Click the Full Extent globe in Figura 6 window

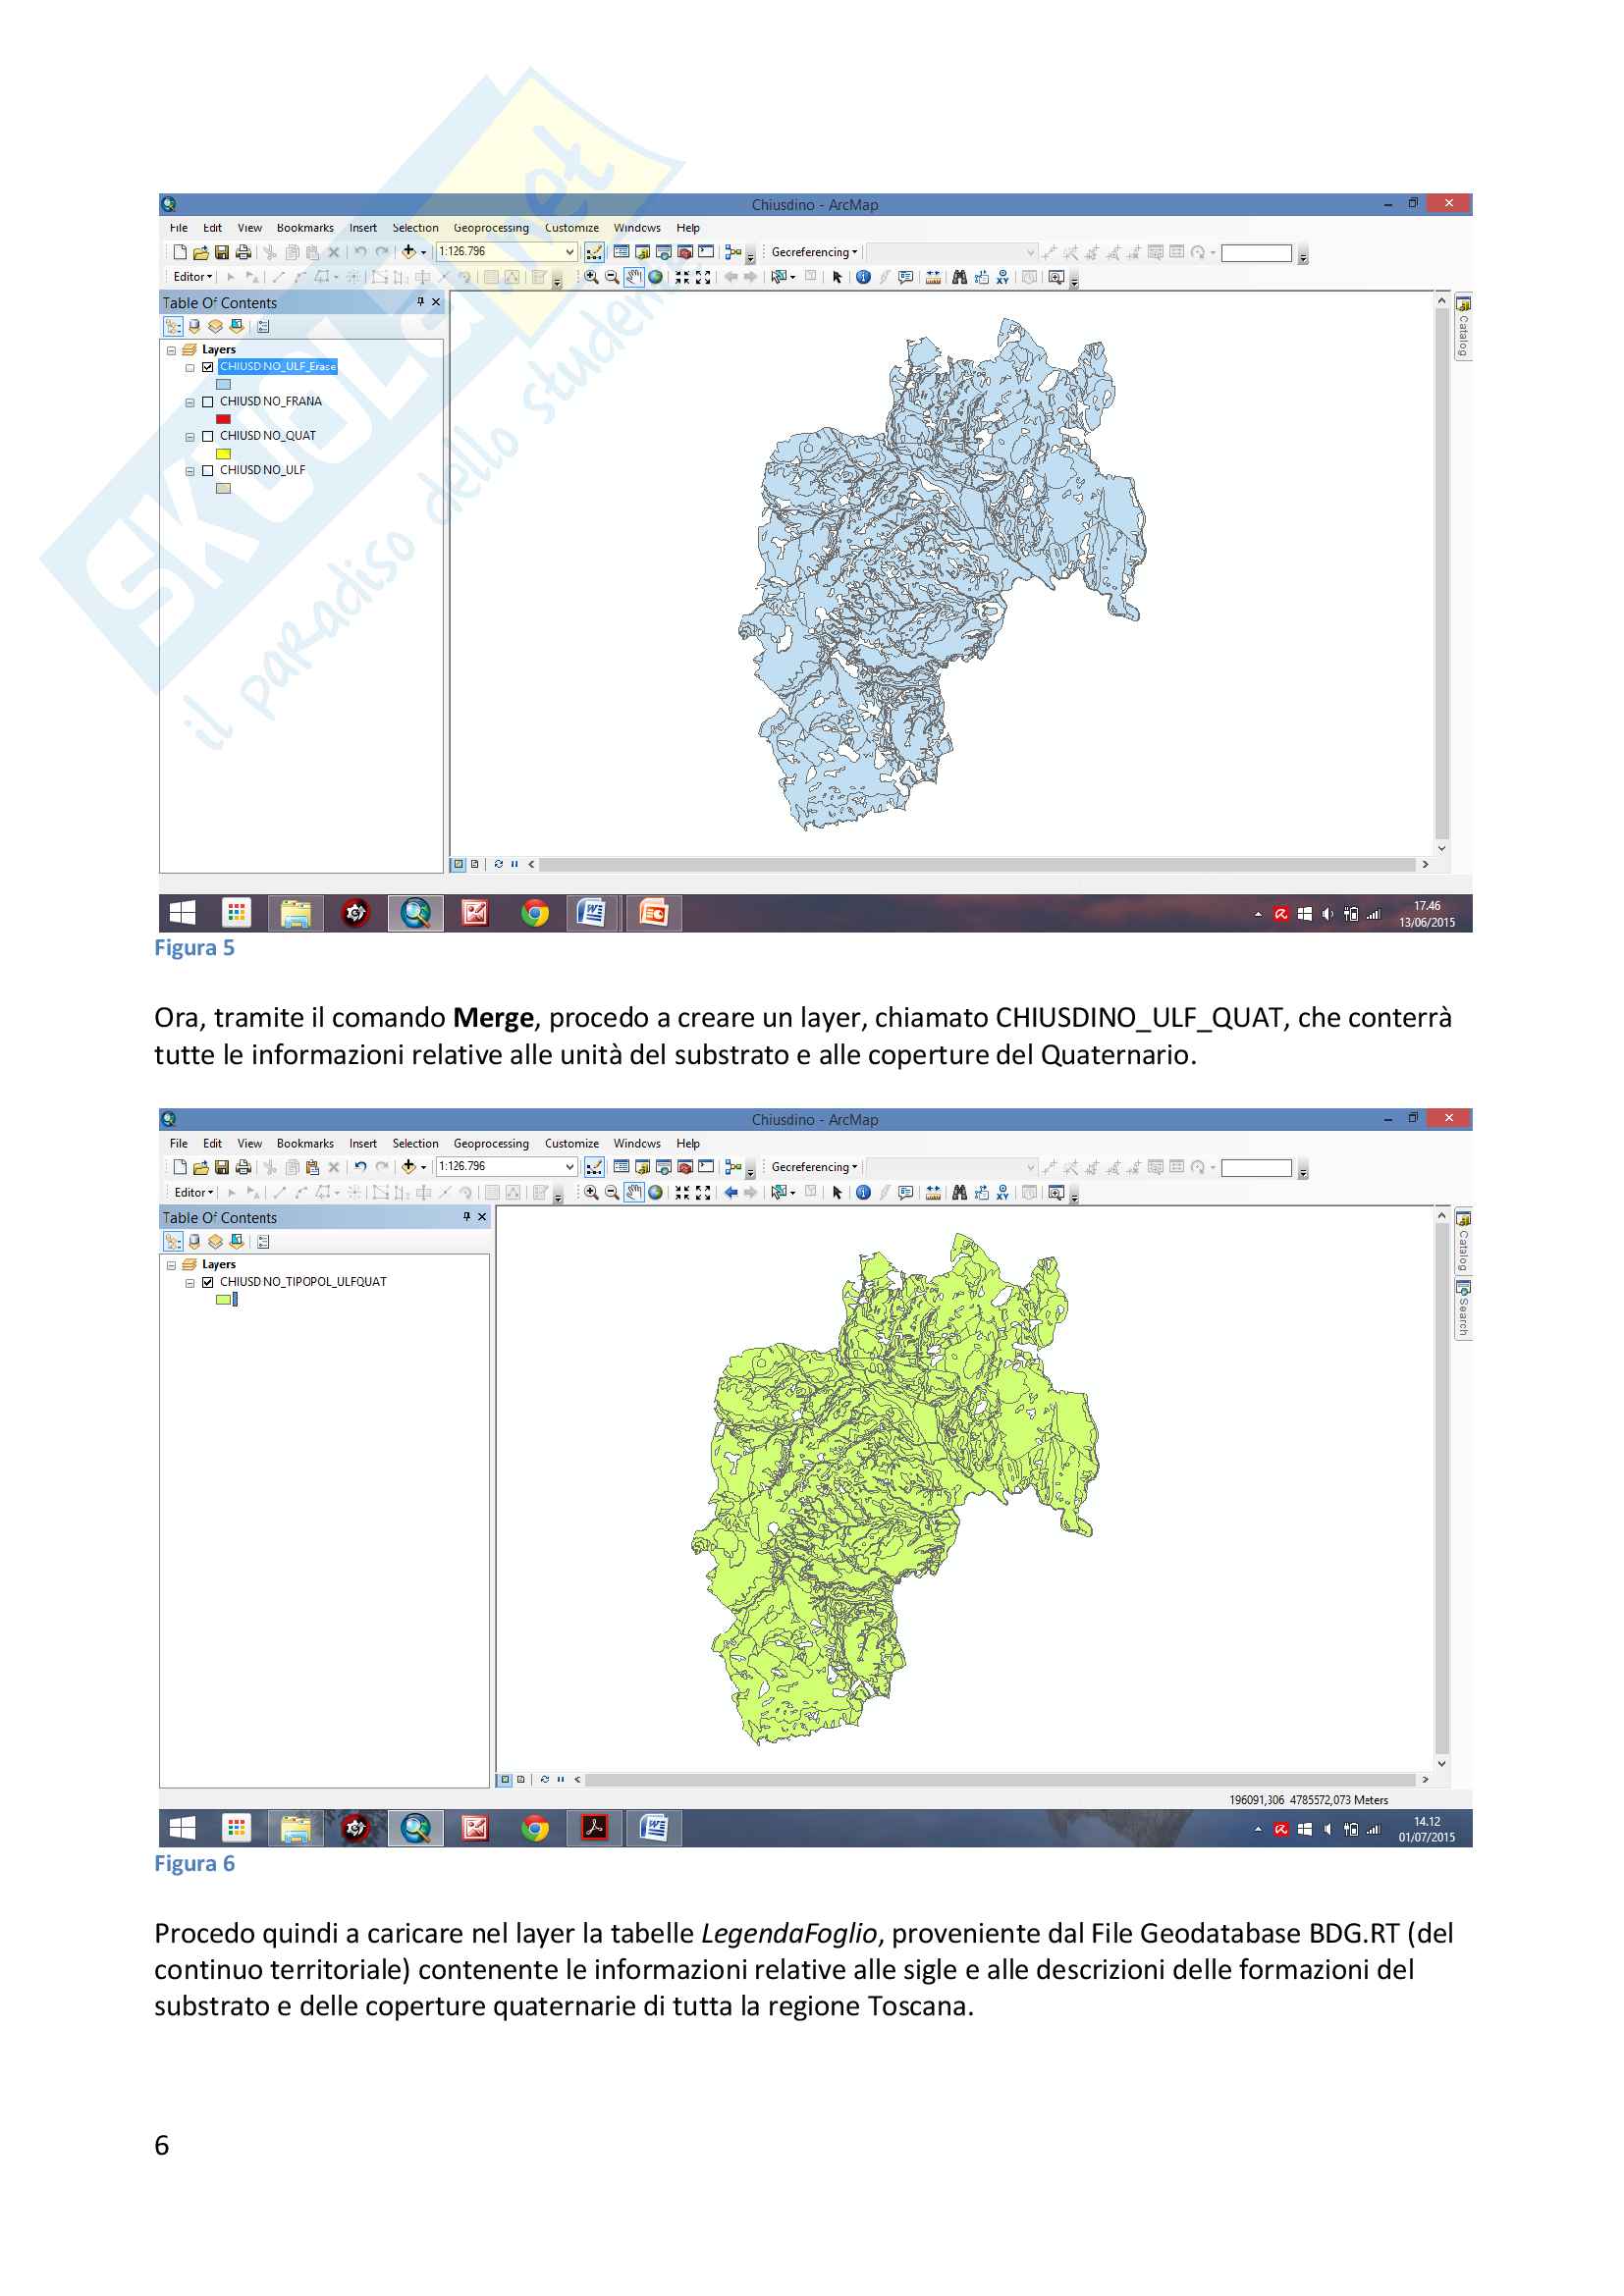coord(655,1192)
